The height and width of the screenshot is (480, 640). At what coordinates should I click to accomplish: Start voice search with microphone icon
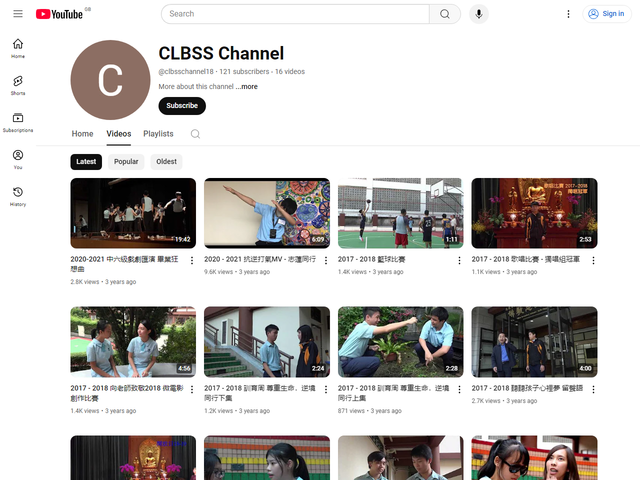point(479,14)
